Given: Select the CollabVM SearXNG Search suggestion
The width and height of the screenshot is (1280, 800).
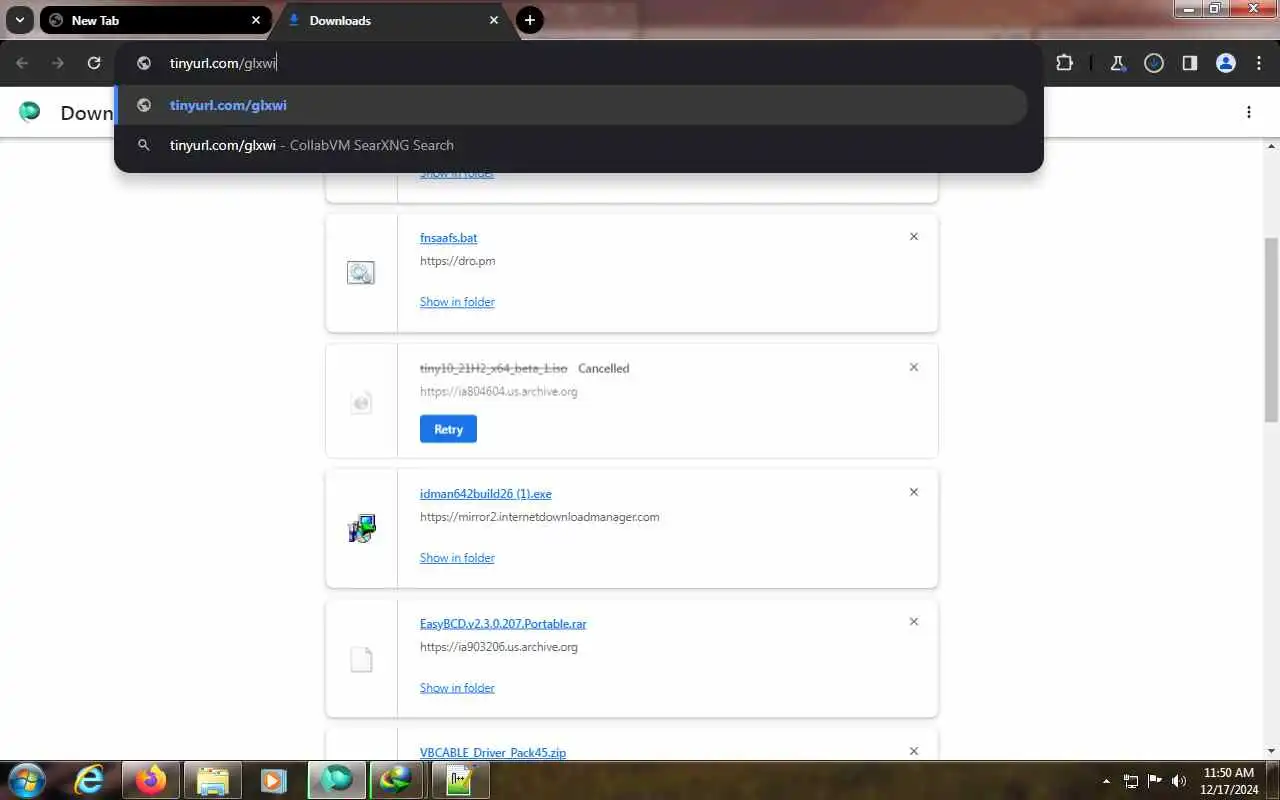Looking at the screenshot, I should [571, 145].
